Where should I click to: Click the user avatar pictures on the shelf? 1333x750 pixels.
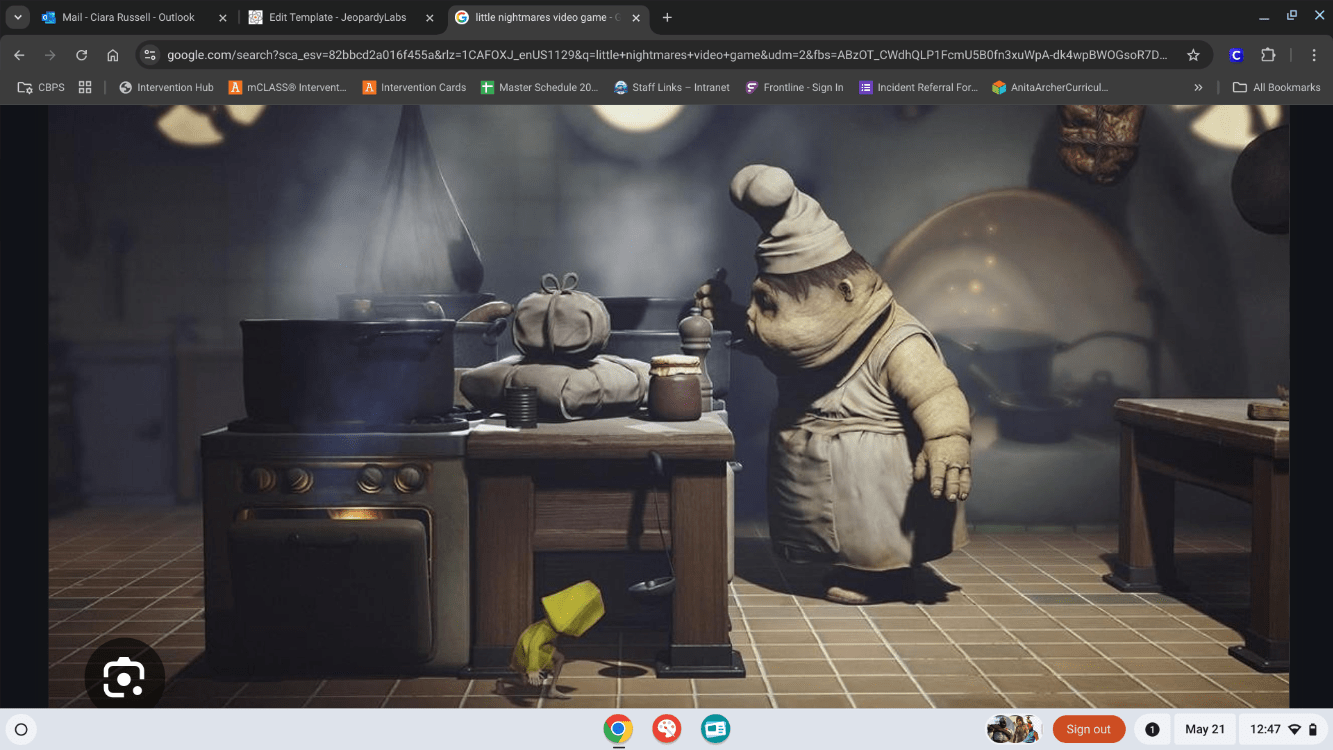click(x=1014, y=729)
